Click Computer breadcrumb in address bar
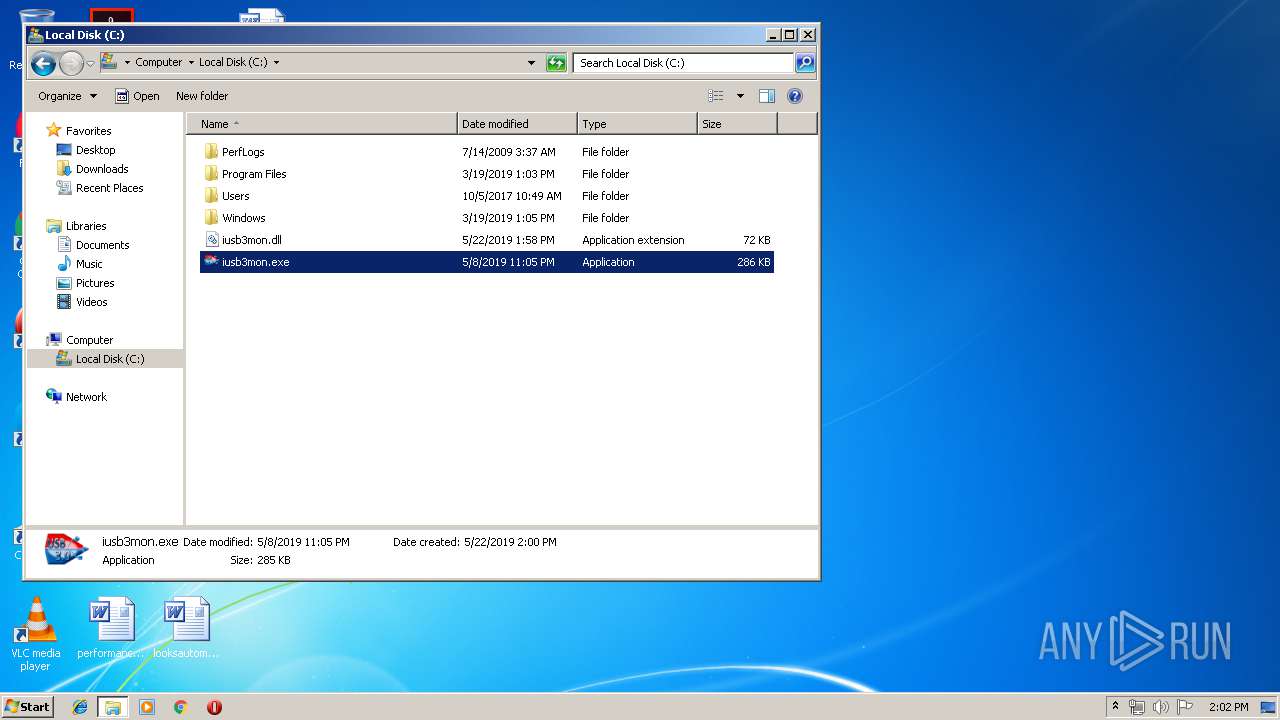 coord(159,62)
